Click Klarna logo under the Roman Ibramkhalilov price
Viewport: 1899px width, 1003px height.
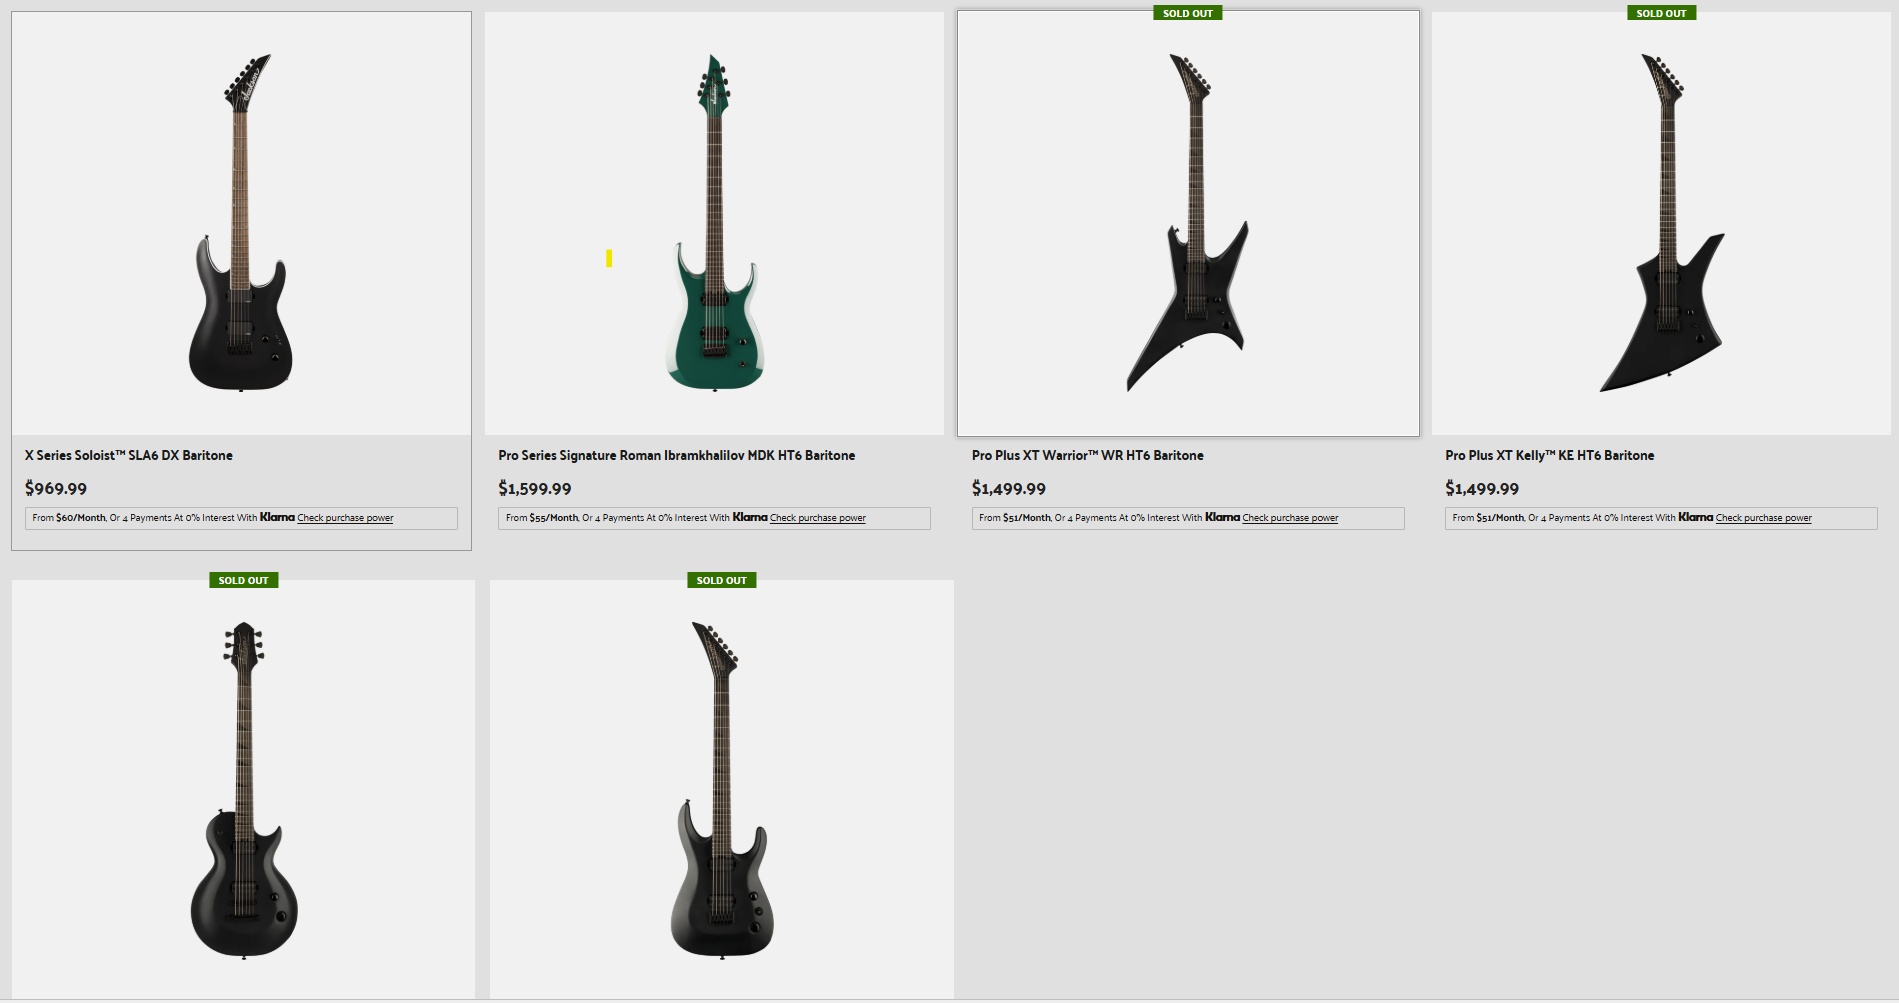tap(750, 517)
